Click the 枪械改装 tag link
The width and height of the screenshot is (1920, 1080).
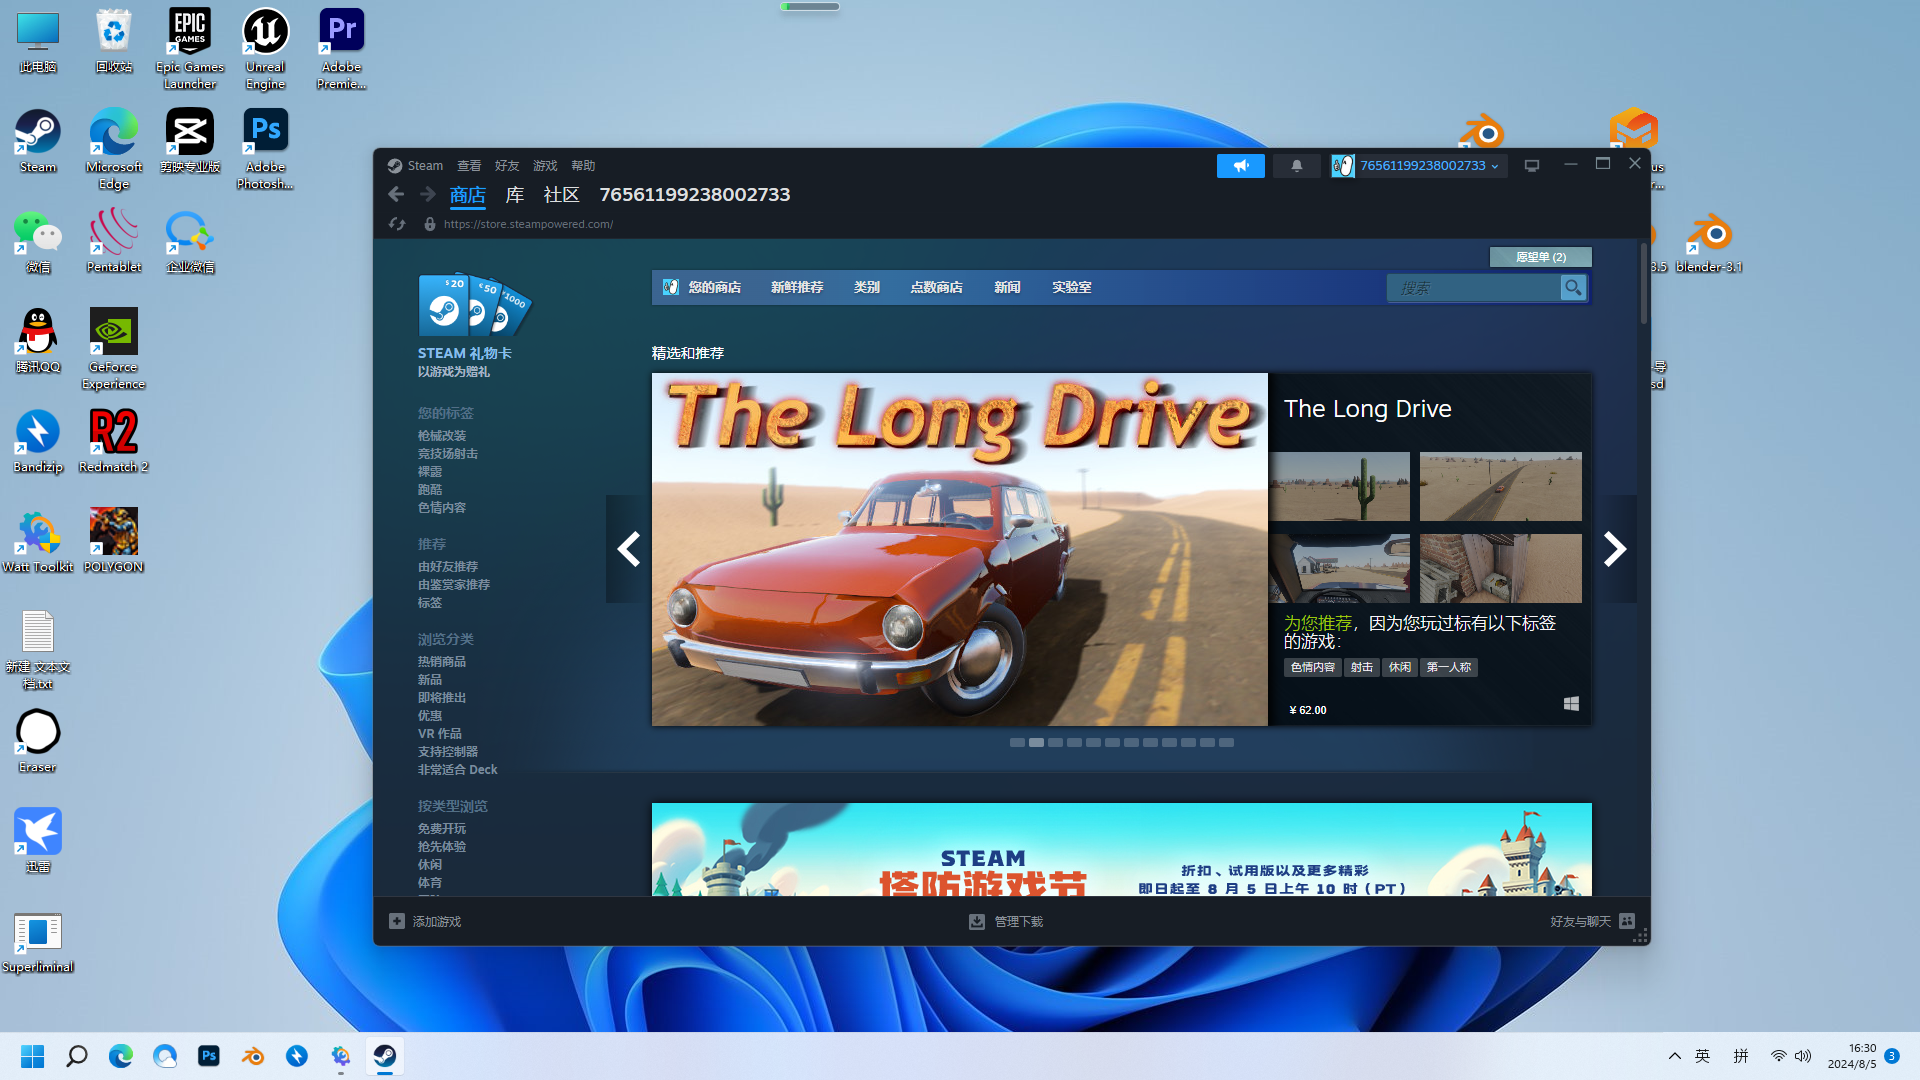coord(442,436)
